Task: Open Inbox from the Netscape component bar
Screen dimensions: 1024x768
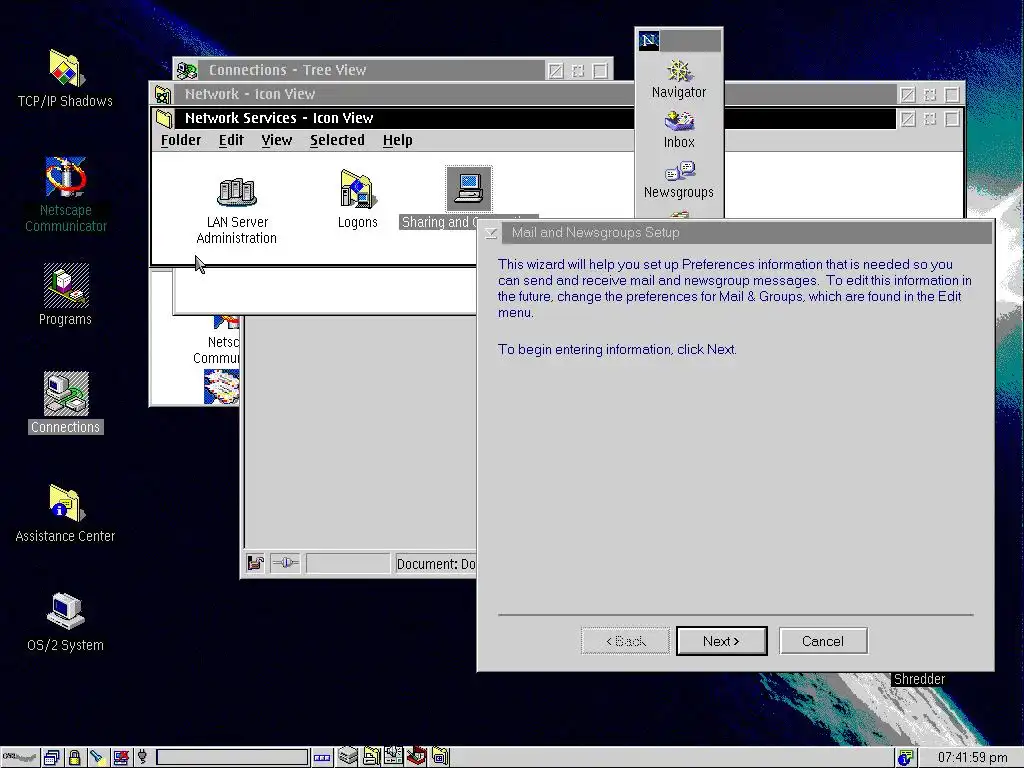Action: [x=679, y=129]
